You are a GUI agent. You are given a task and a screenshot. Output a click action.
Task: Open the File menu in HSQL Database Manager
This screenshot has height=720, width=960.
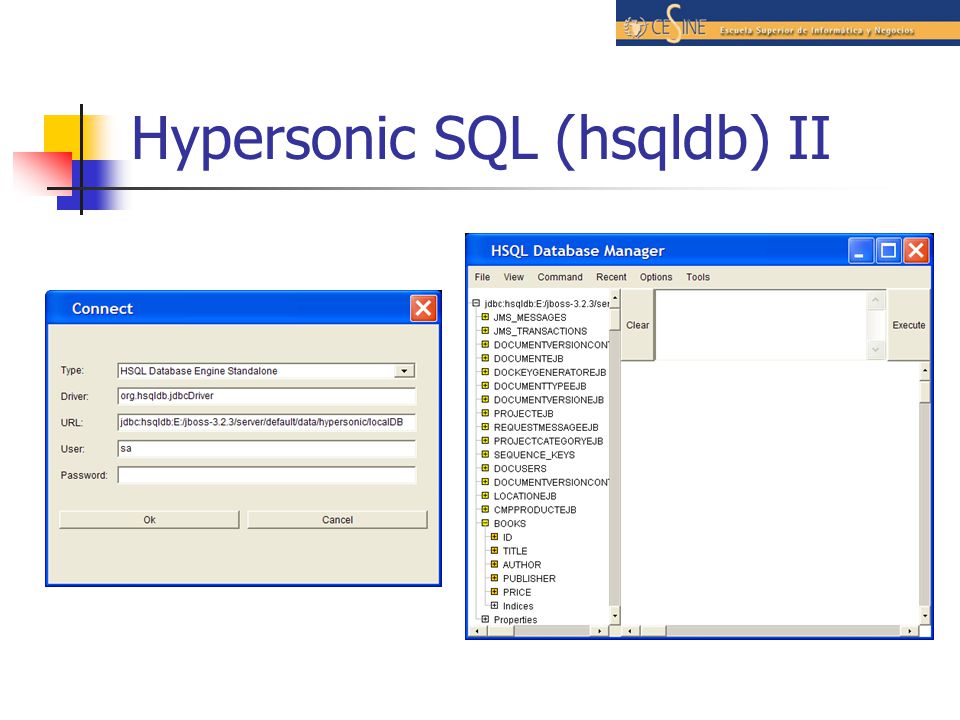click(482, 277)
